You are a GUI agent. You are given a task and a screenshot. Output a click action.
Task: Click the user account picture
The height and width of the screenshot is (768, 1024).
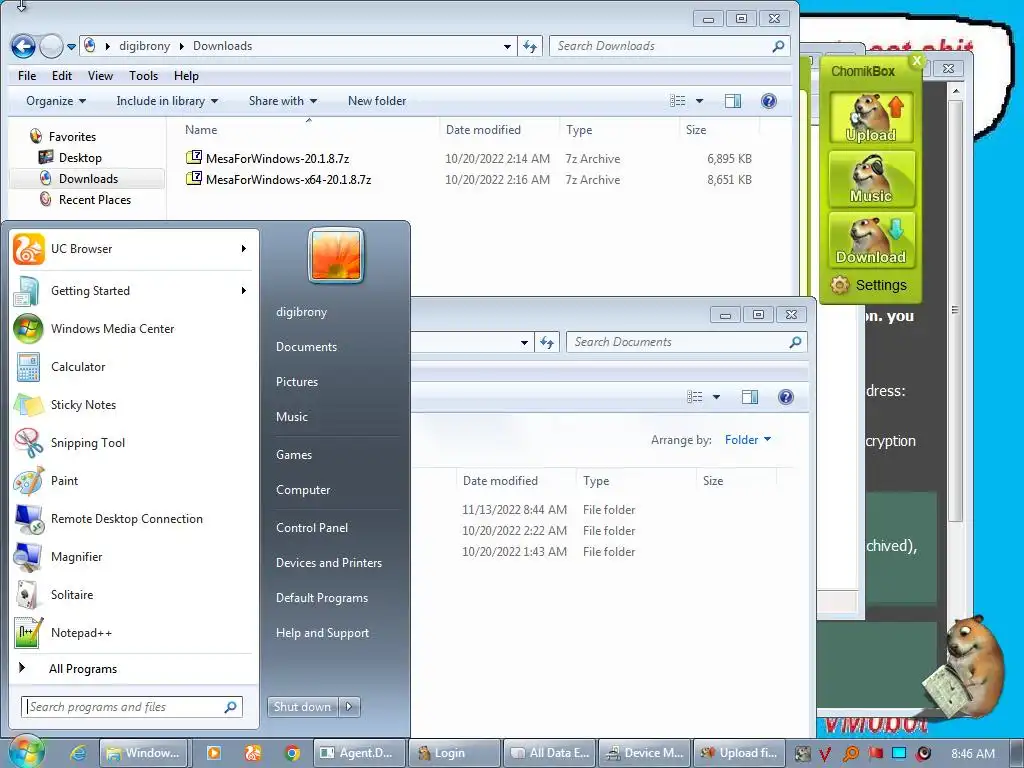point(336,255)
